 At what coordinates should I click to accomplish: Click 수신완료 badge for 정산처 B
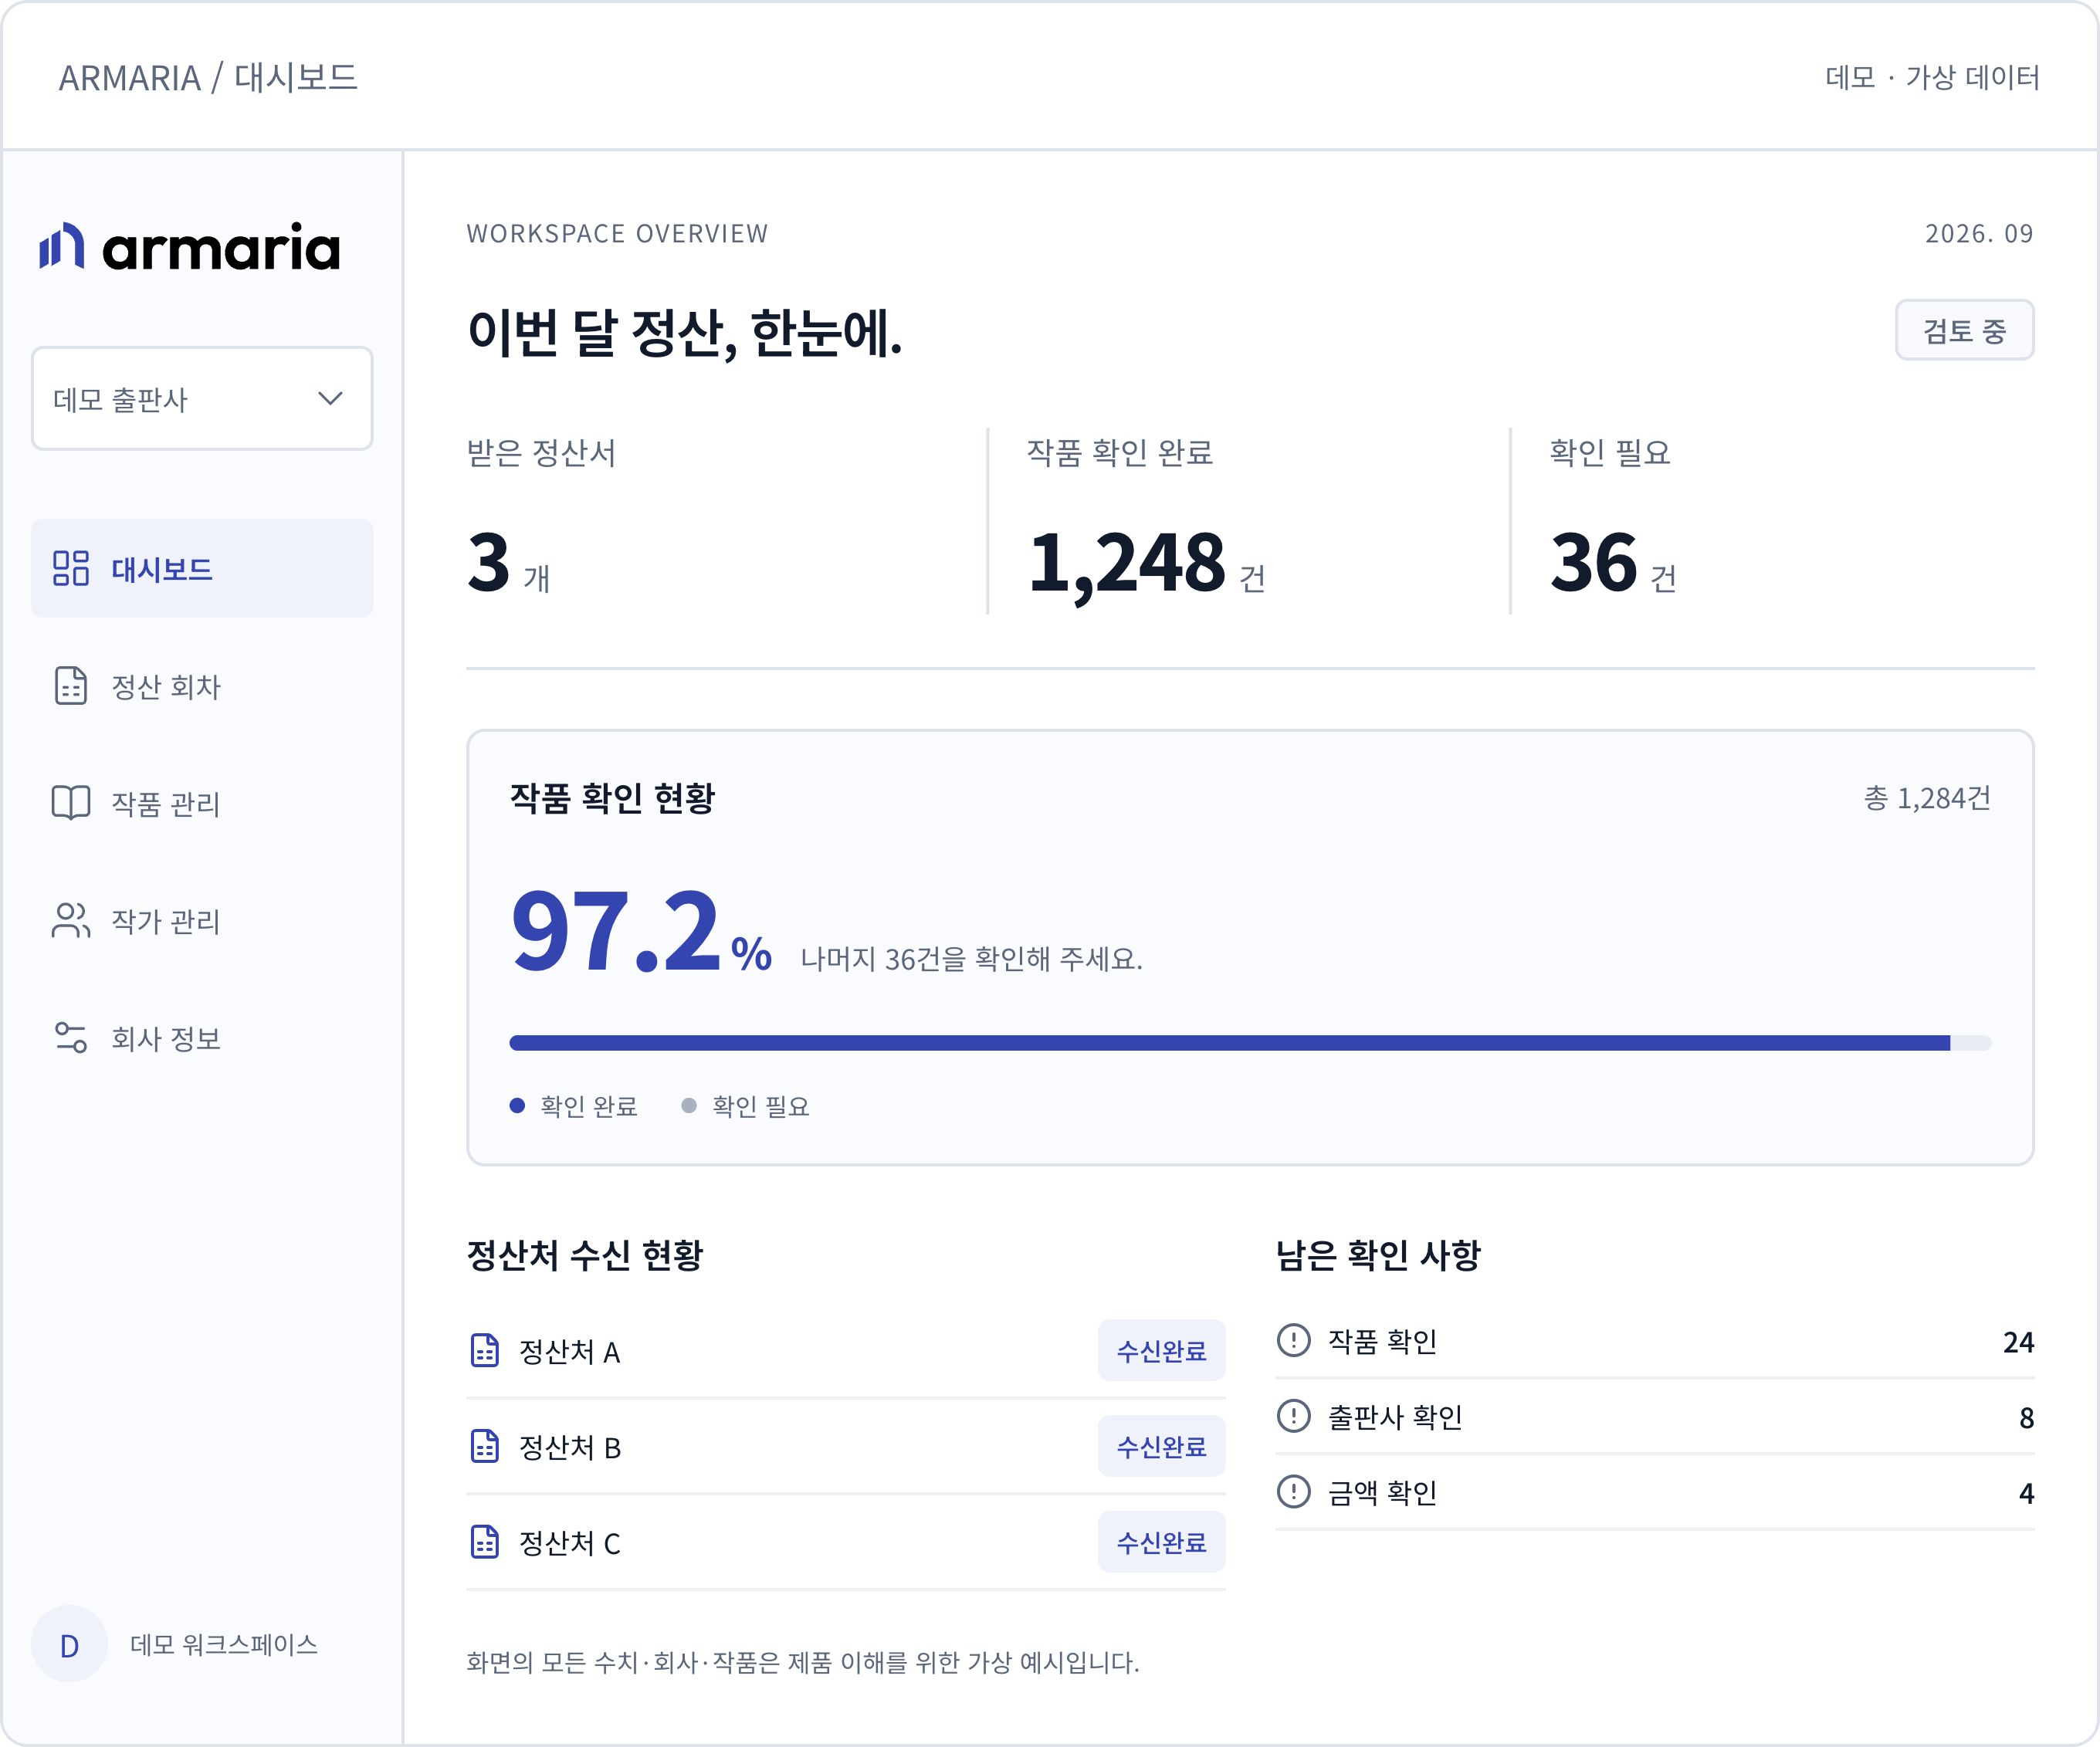1161,1446
